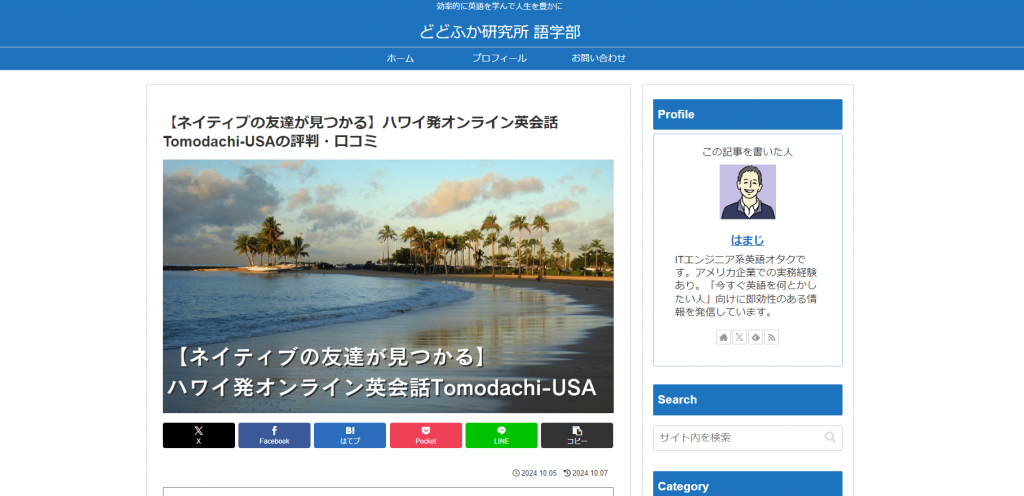Open お問い合わせ in the navigation
This screenshot has width=1024, height=496.
click(598, 58)
